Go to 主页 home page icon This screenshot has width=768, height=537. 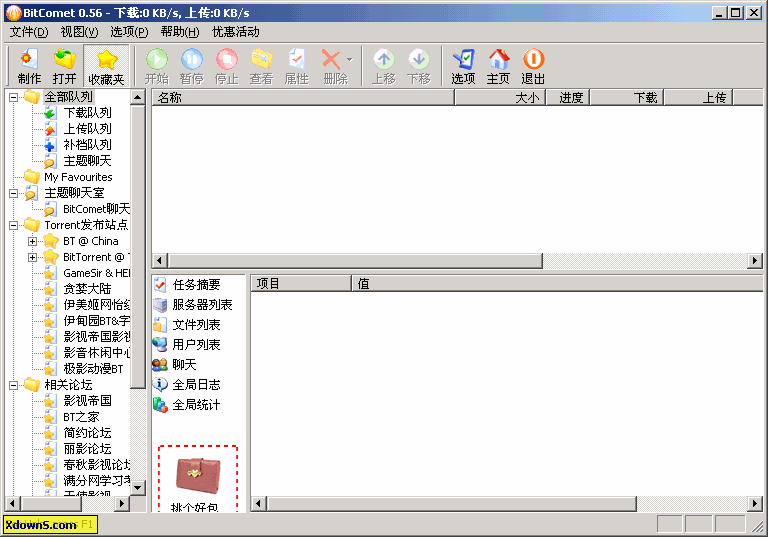coord(499,66)
